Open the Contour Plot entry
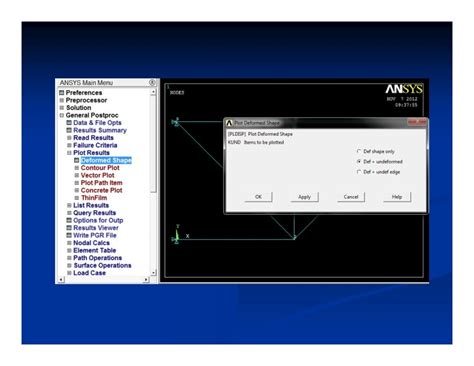This screenshot has width=474, height=366. click(x=100, y=168)
